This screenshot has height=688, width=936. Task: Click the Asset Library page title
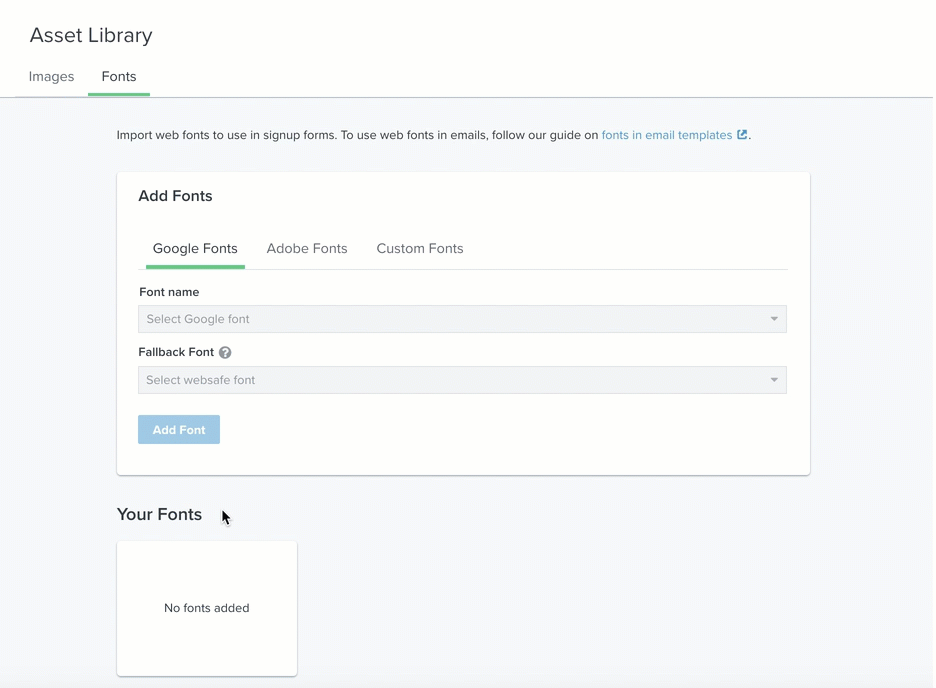point(91,36)
